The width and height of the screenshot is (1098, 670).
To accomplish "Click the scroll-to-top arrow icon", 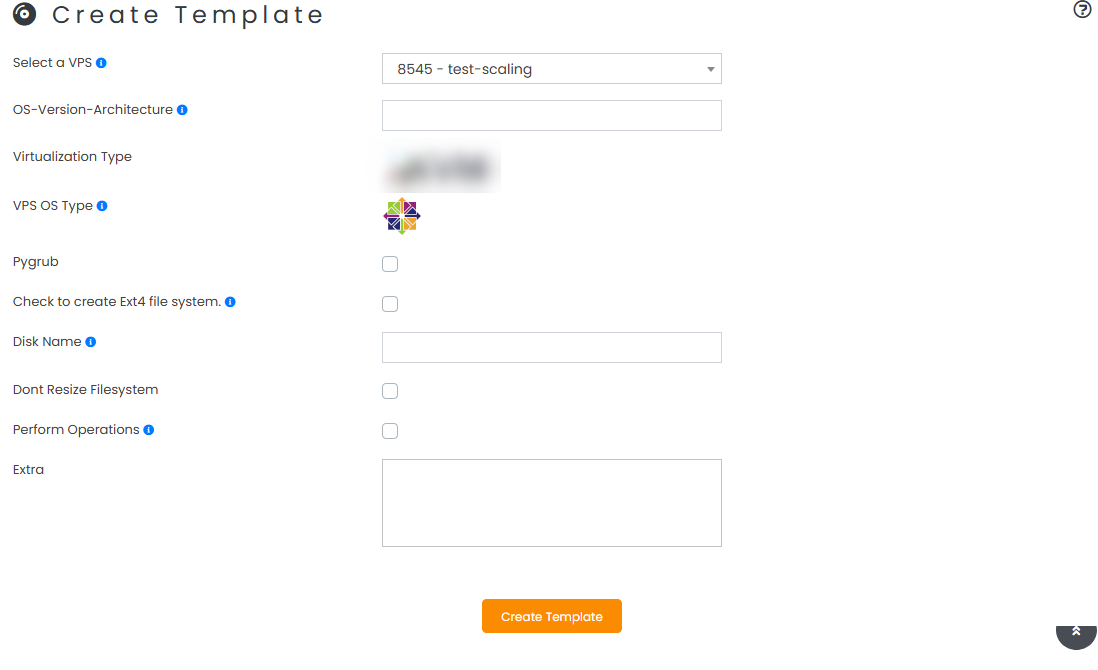I will click(x=1075, y=633).
